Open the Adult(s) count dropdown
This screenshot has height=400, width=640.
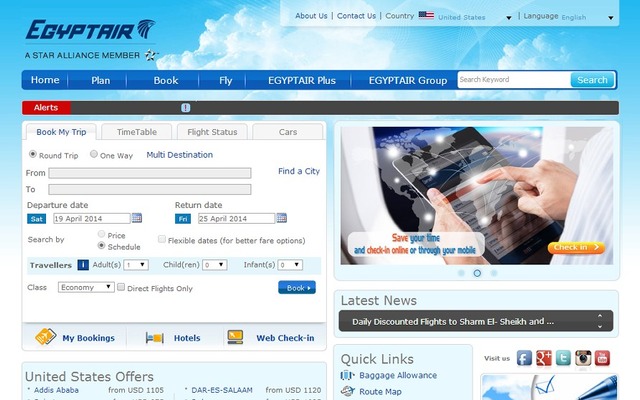136,265
